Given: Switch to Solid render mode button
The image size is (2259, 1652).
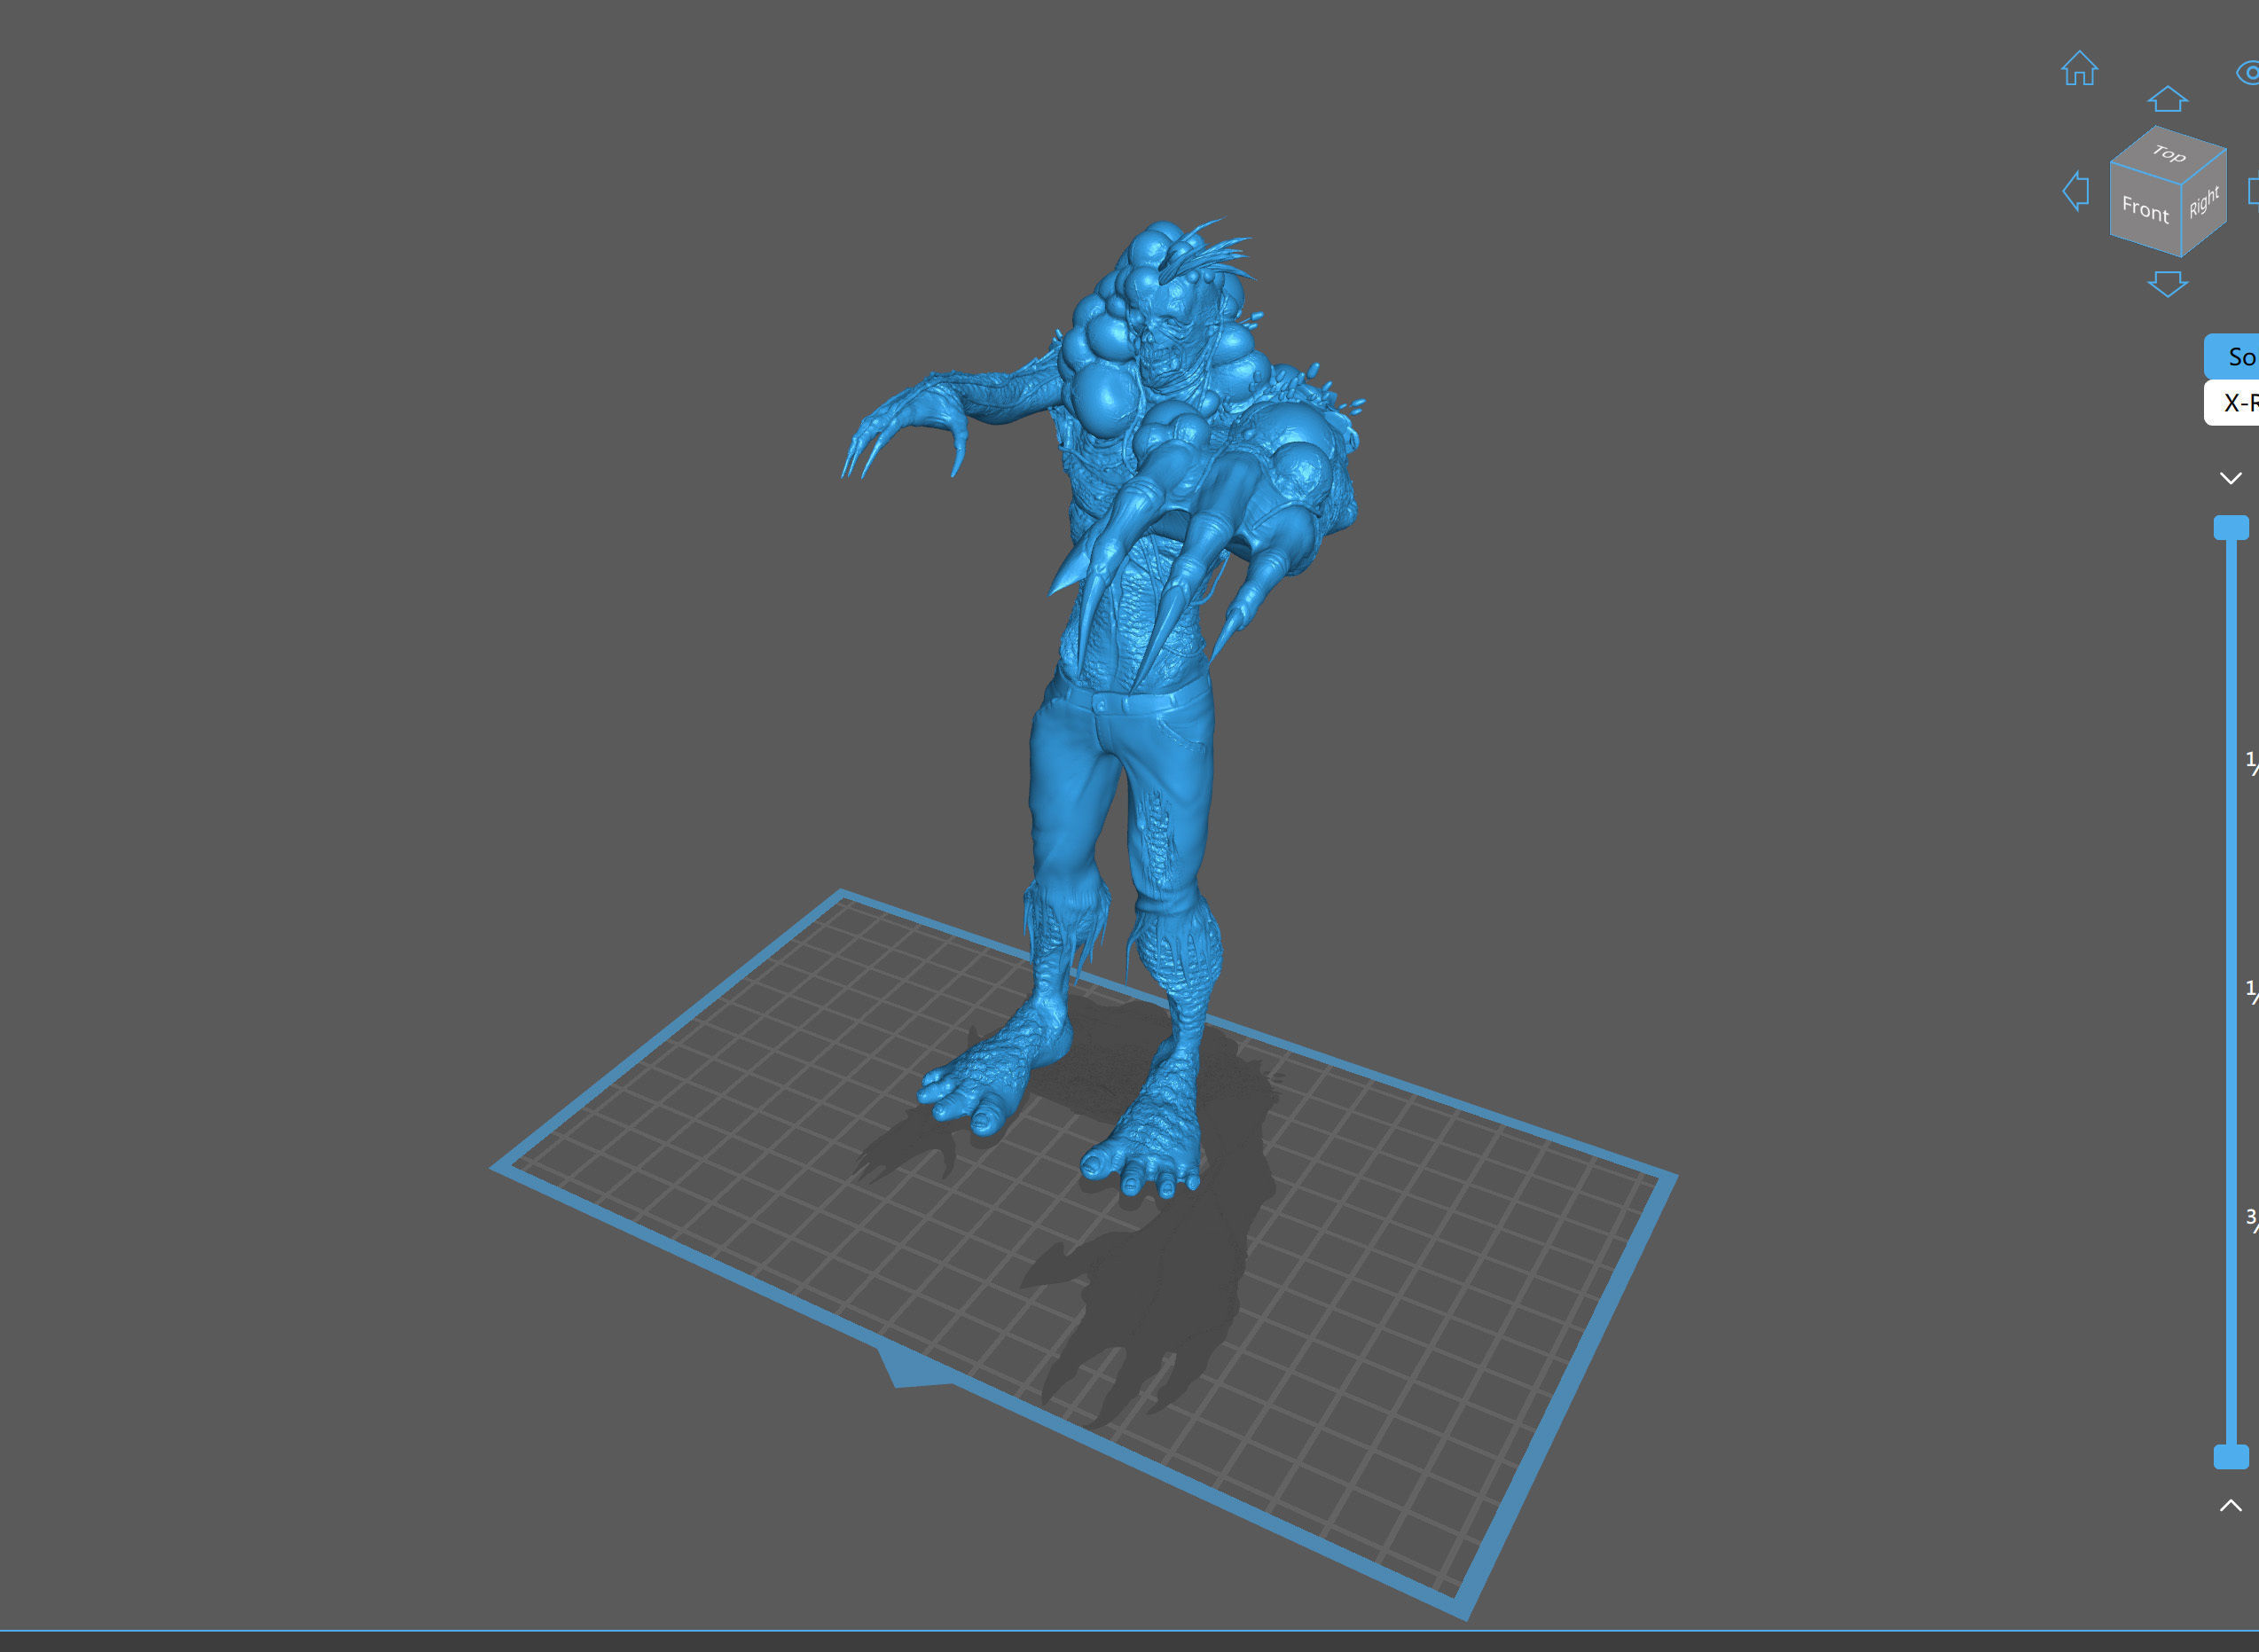Looking at the screenshot, I should pyautogui.click(x=2232, y=356).
